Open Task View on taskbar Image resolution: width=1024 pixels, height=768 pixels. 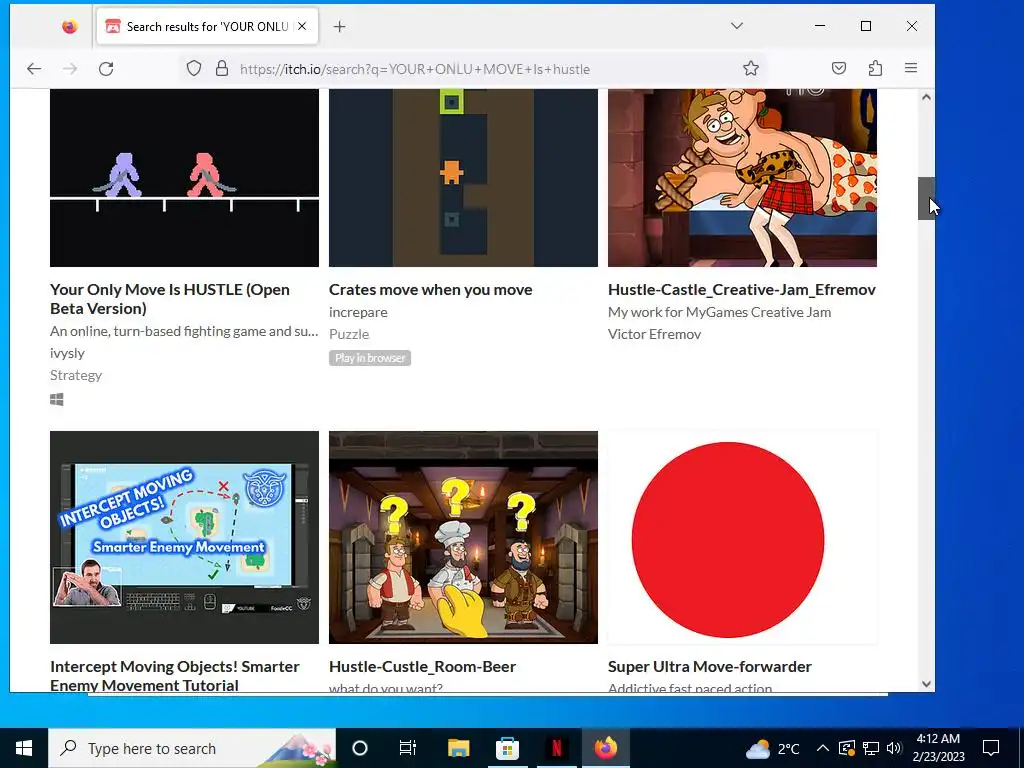[x=408, y=748]
